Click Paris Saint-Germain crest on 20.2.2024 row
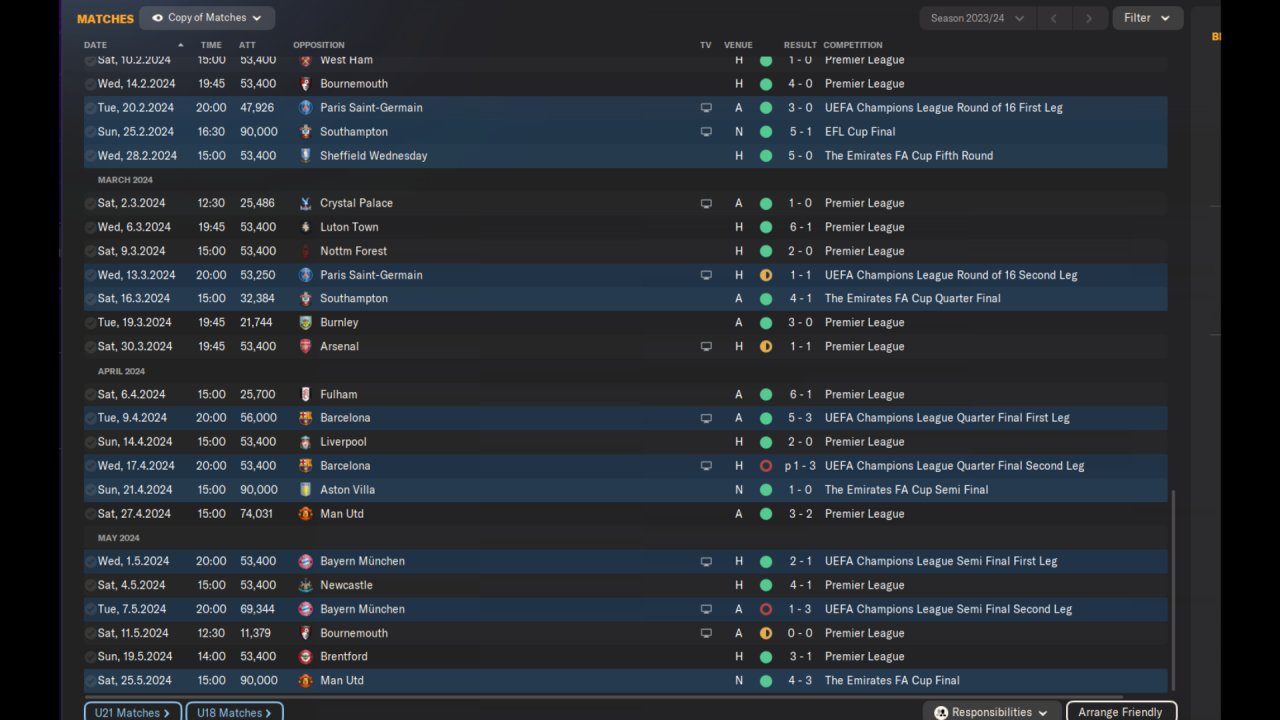The image size is (1280, 720). click(x=306, y=108)
